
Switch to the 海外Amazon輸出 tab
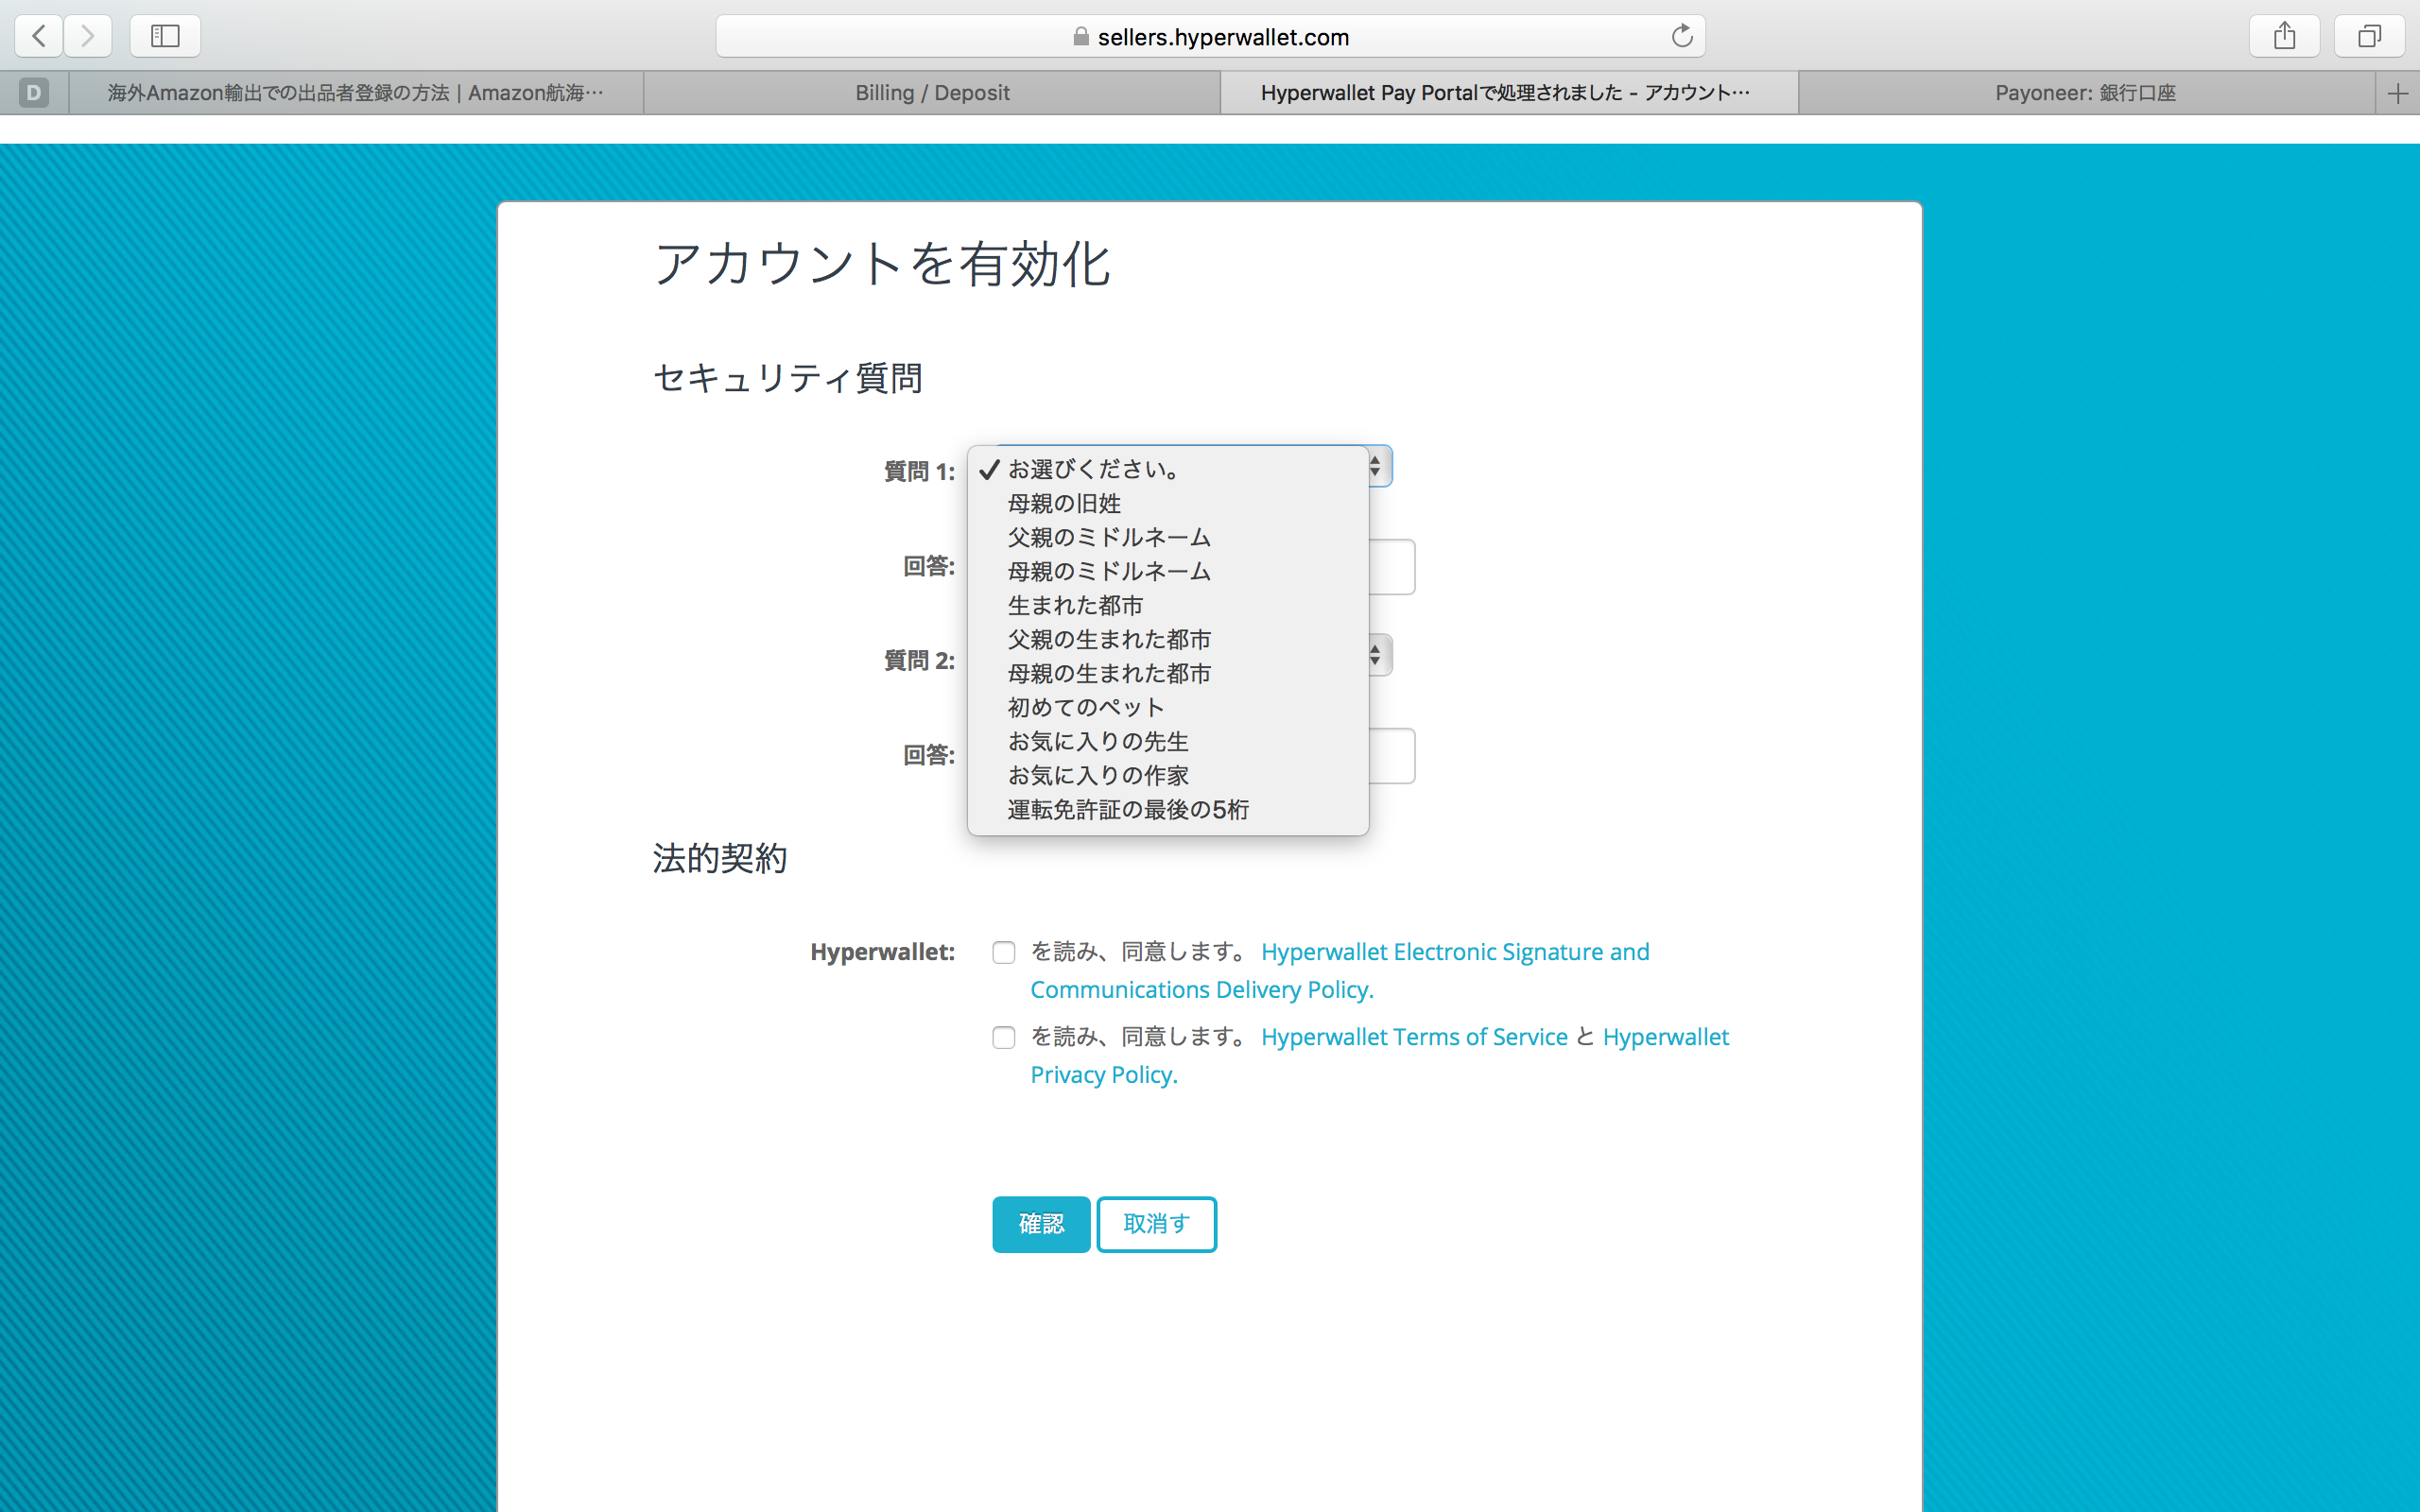(x=356, y=93)
